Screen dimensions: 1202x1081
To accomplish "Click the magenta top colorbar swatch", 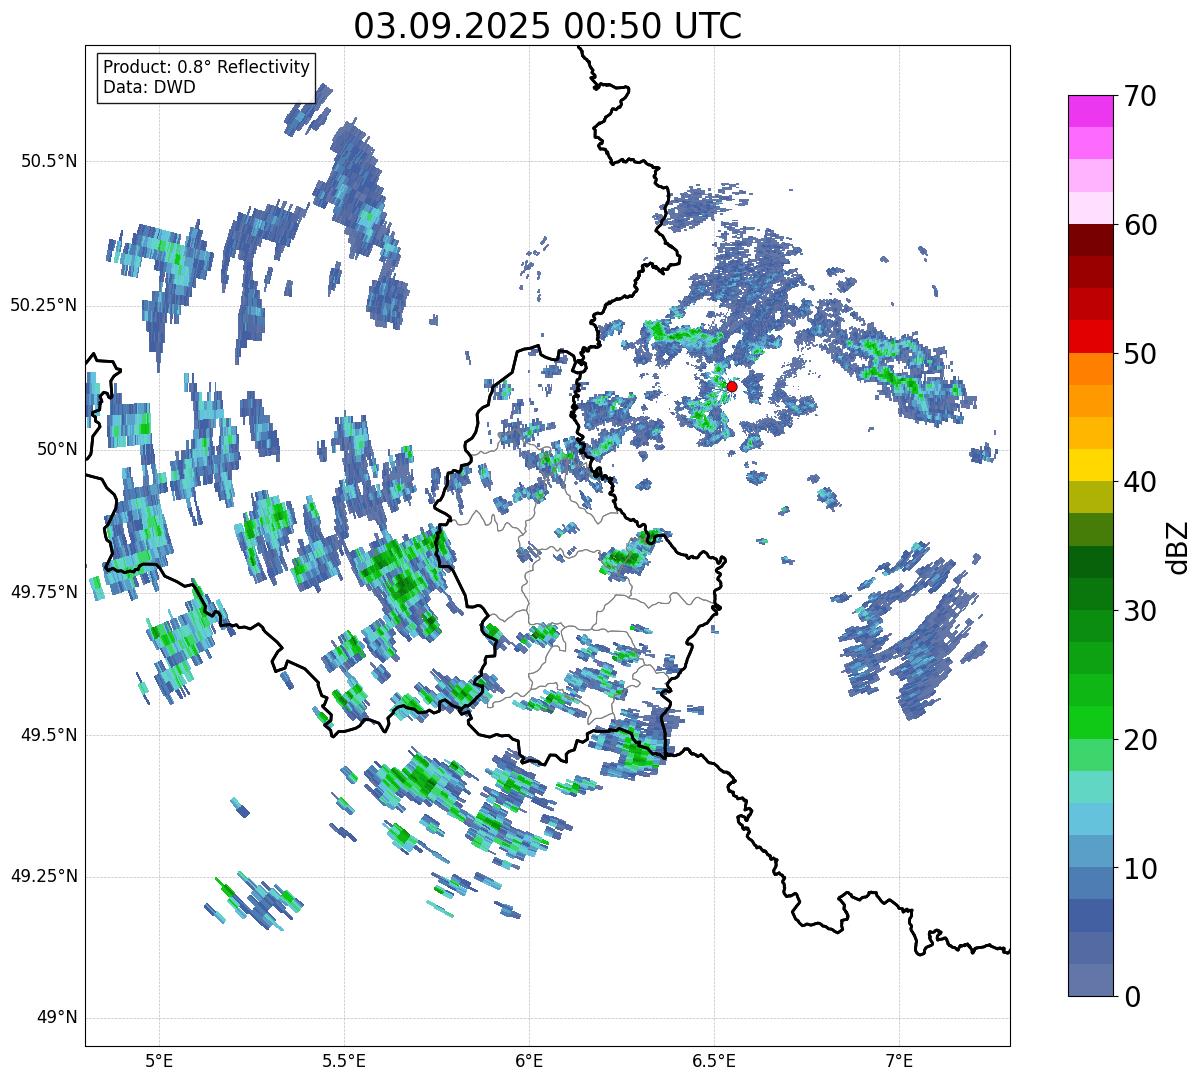I will [1090, 111].
